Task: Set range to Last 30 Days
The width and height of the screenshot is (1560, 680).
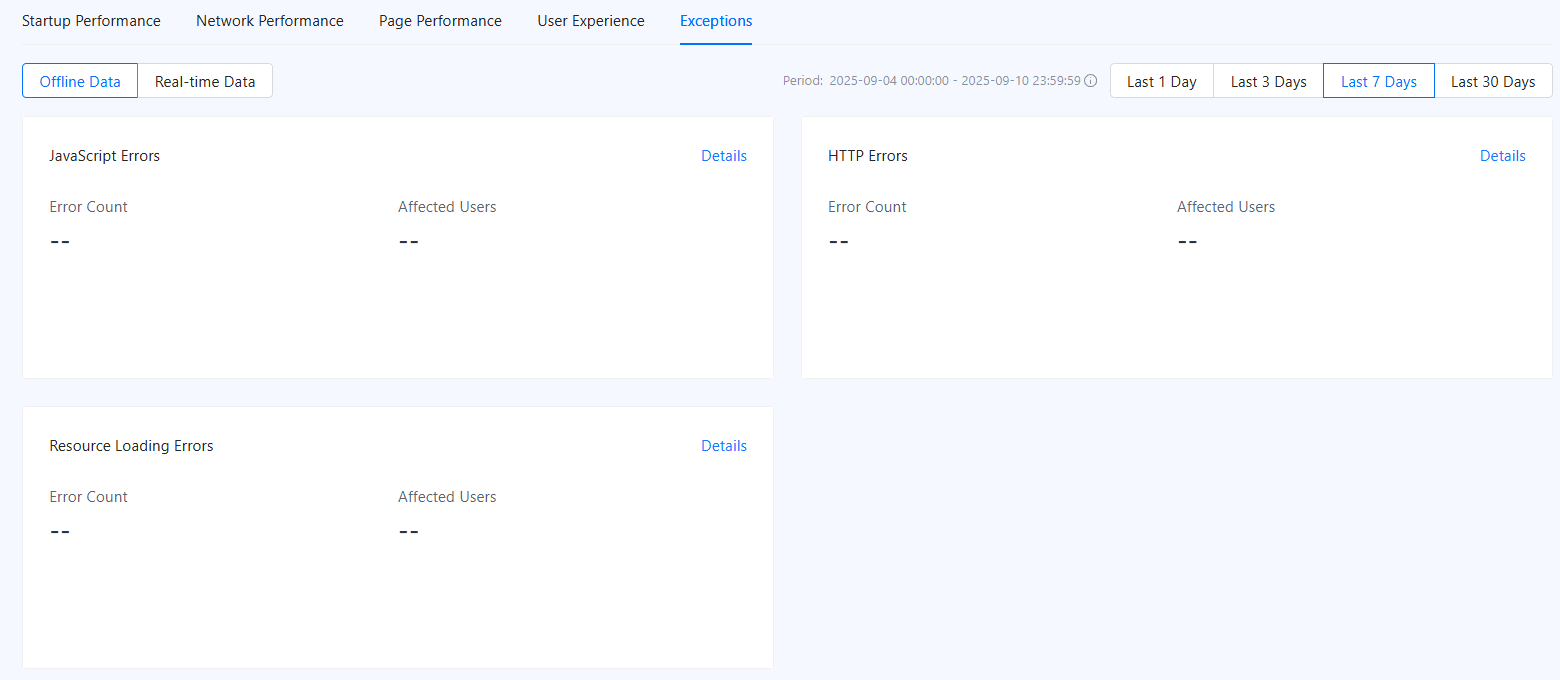Action: [1493, 82]
